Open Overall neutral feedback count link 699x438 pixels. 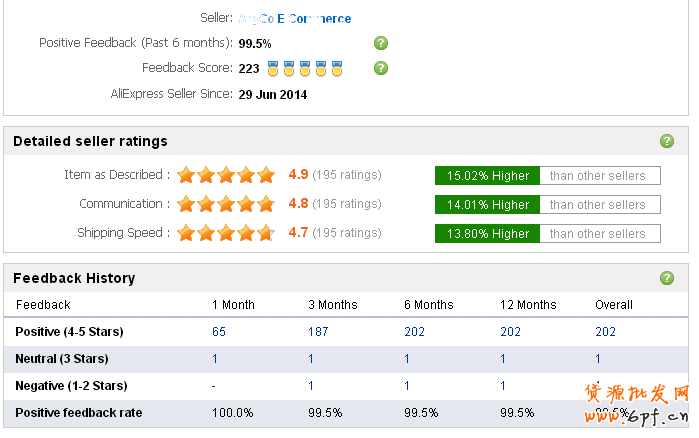(x=598, y=359)
